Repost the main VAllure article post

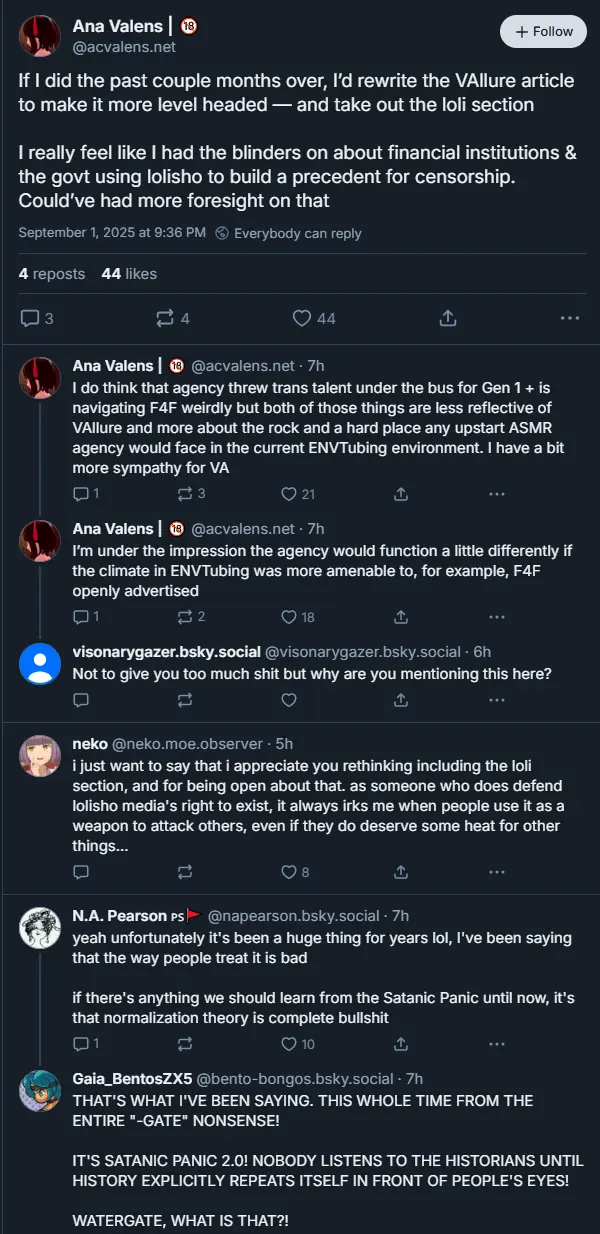[x=165, y=318]
